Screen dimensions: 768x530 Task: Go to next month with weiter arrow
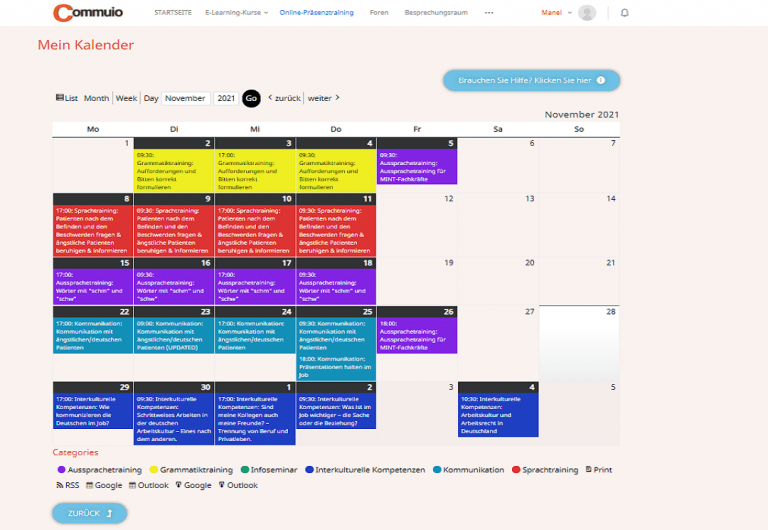tap(323, 98)
